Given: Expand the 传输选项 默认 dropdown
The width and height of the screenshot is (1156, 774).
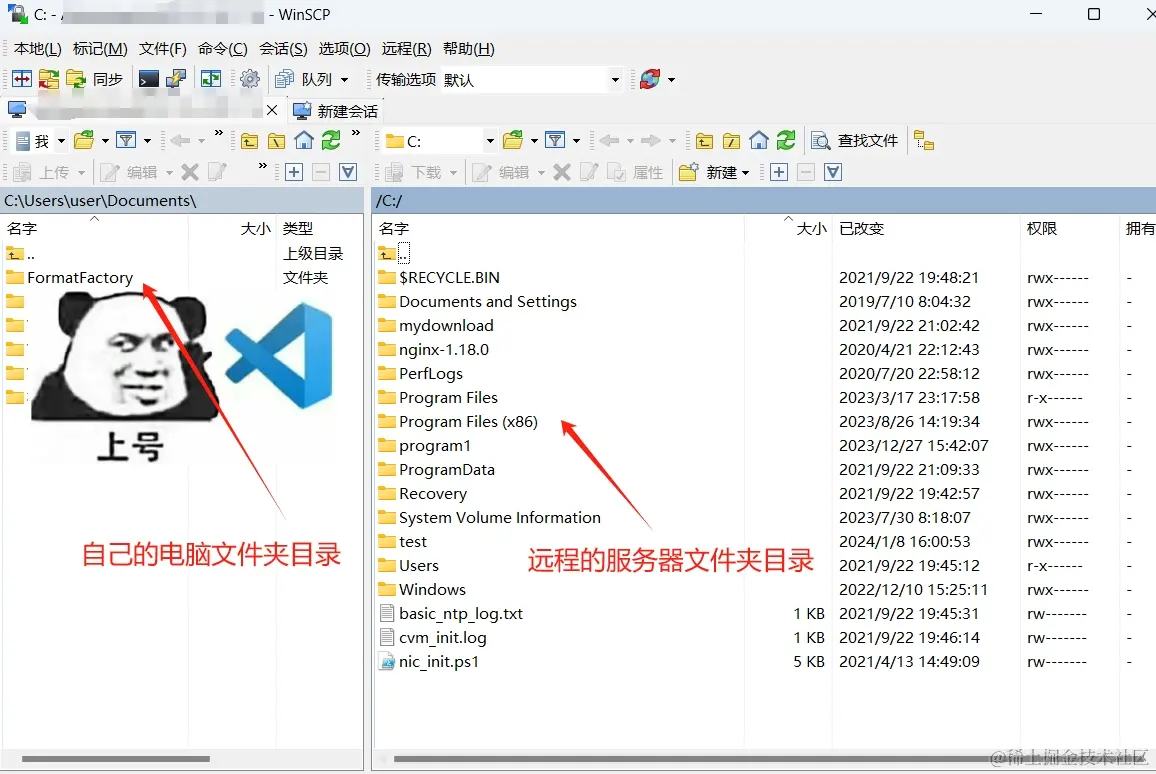Looking at the screenshot, I should tap(615, 80).
